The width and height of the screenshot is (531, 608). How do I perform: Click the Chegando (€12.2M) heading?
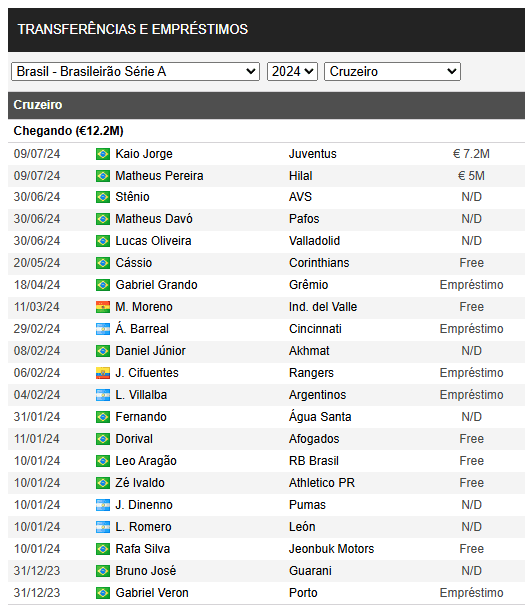pos(68,131)
